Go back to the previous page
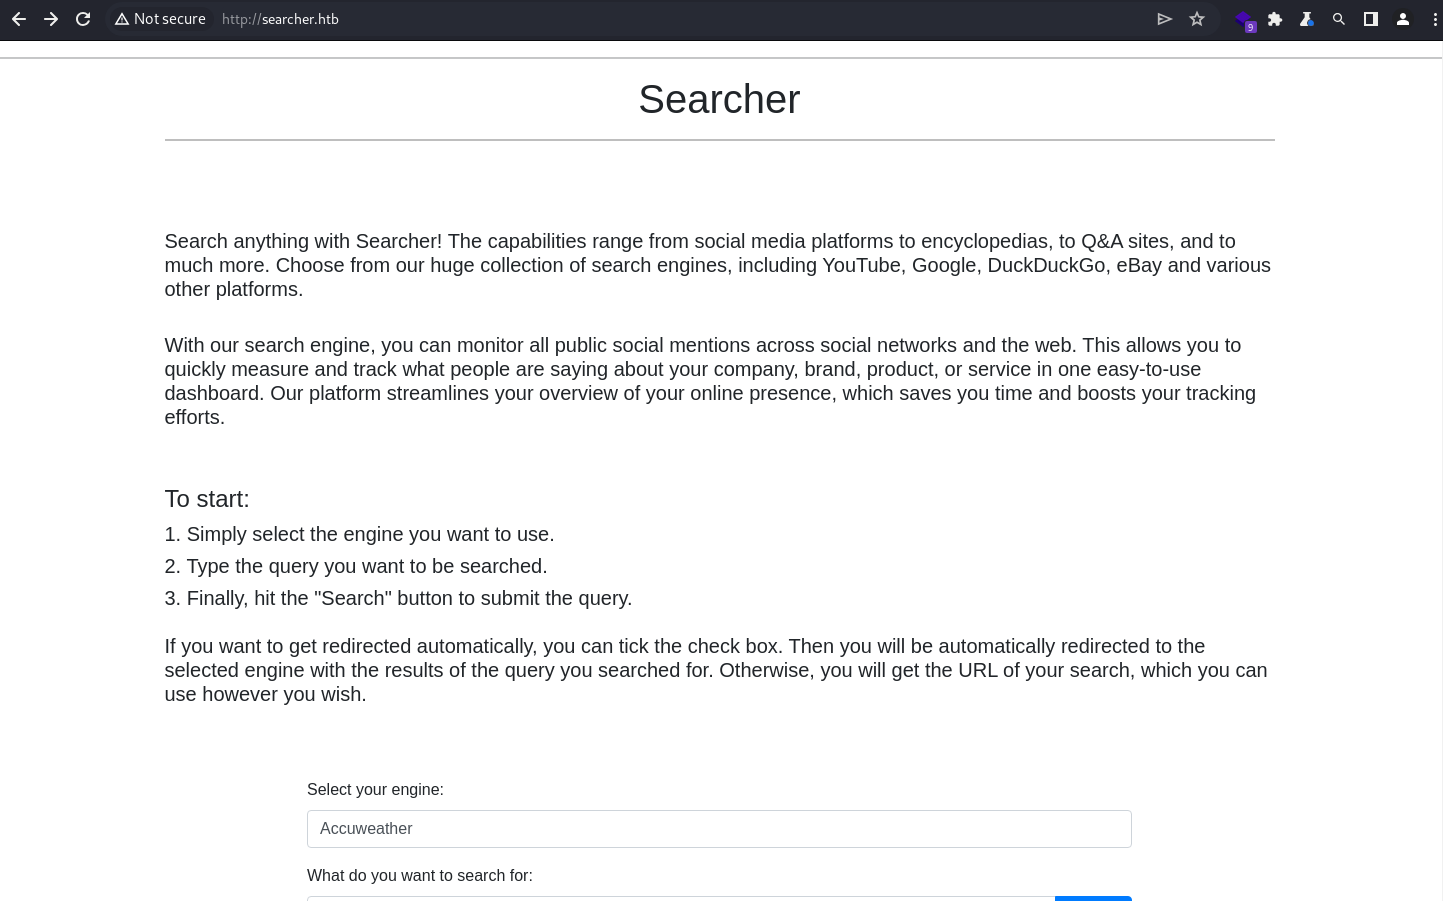This screenshot has height=901, width=1443. [x=19, y=19]
